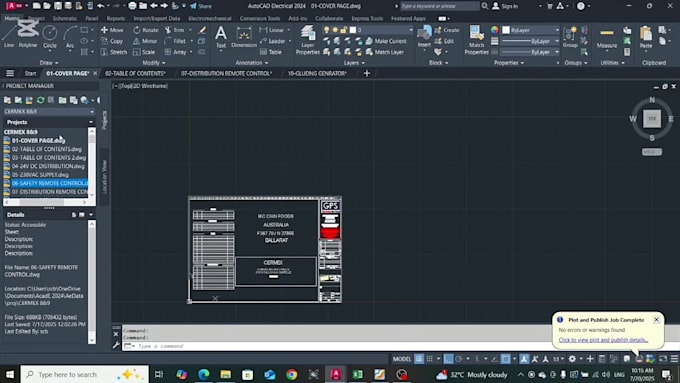This screenshot has width=680, height=383.
Task: Click link to view plot and publish details
Action: pyautogui.click(x=603, y=340)
